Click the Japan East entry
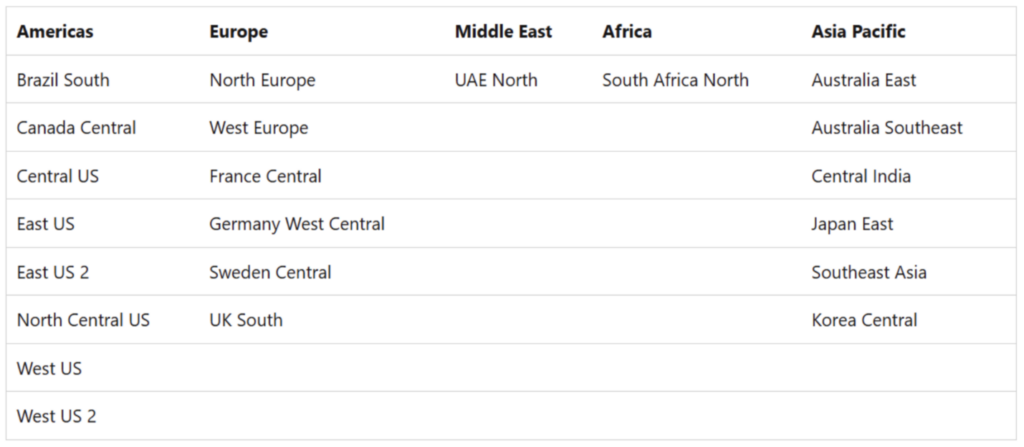 click(852, 224)
